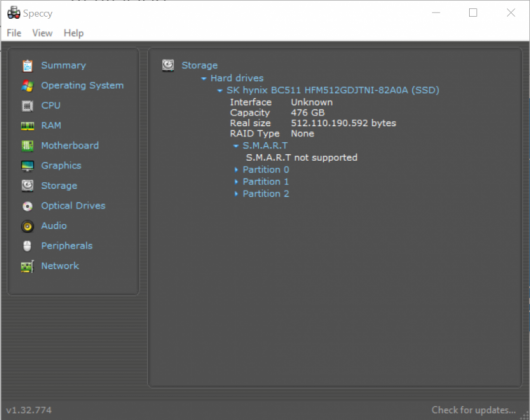Click the RAM memory stick icon
Viewport: 530px width, 420px height.
pyautogui.click(x=27, y=126)
